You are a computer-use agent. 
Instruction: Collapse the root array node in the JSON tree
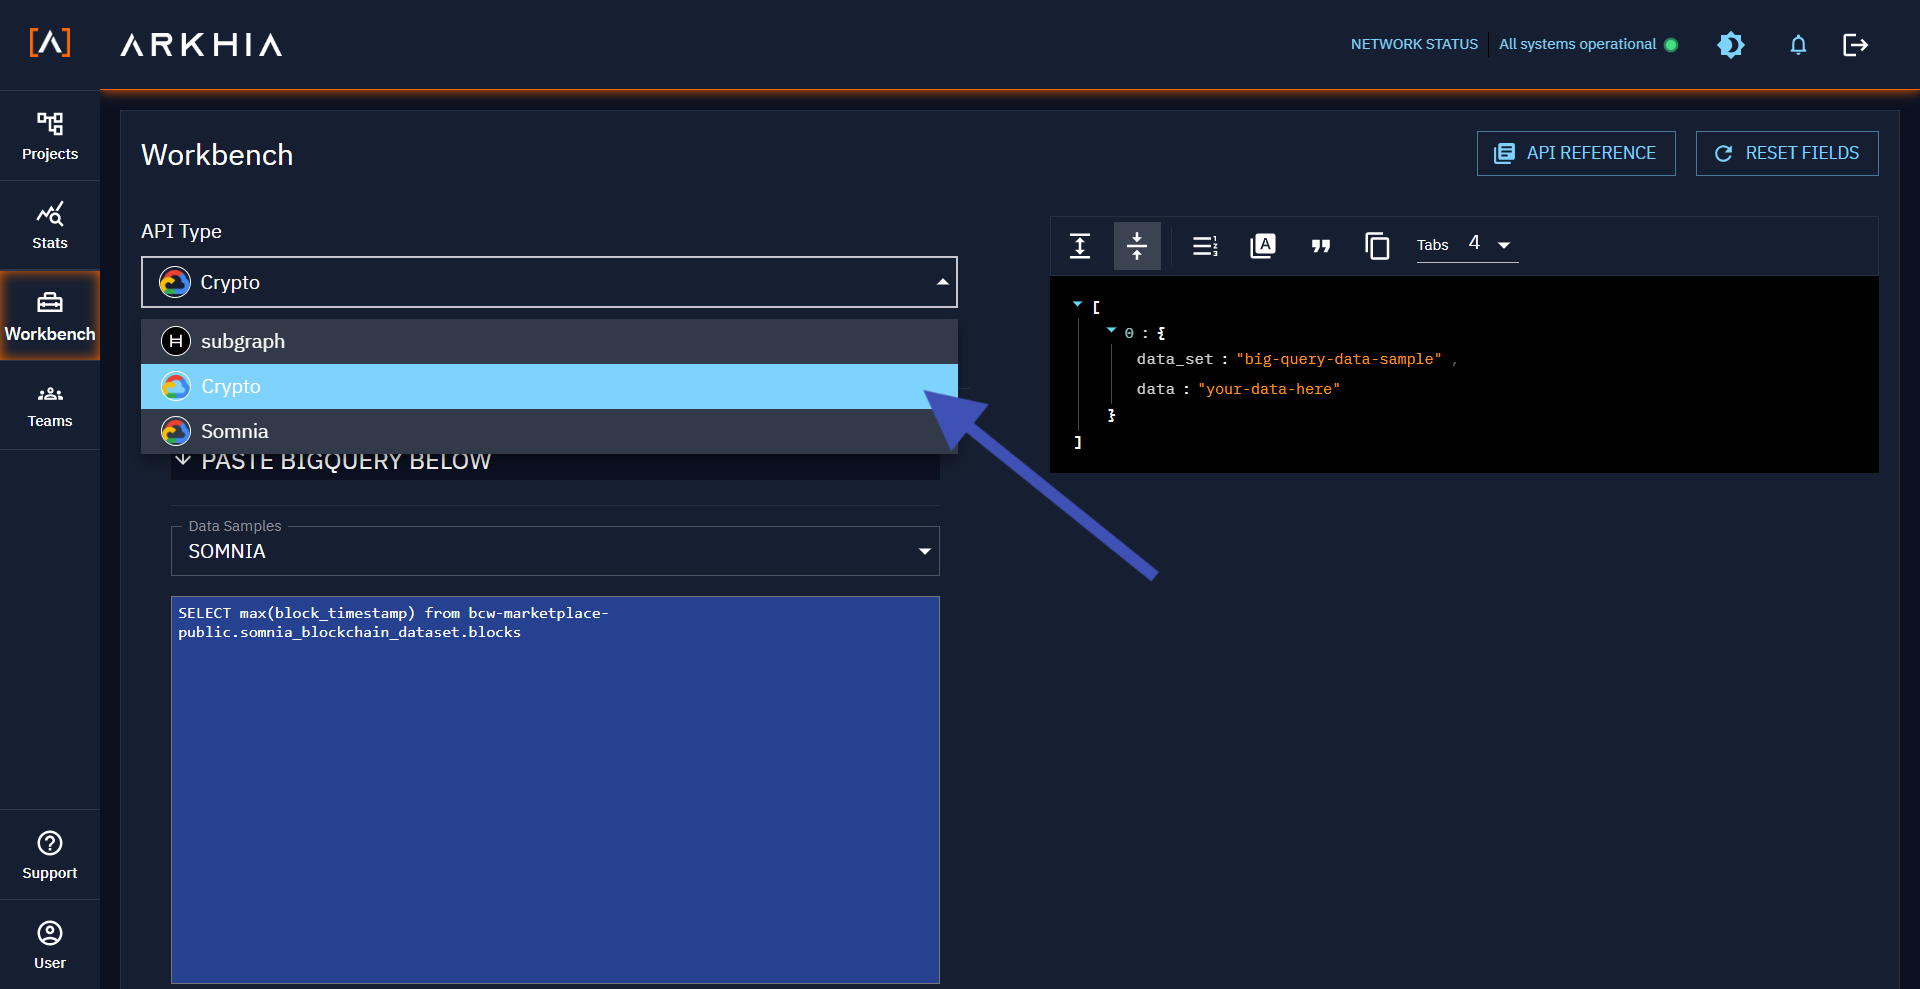coord(1077,304)
